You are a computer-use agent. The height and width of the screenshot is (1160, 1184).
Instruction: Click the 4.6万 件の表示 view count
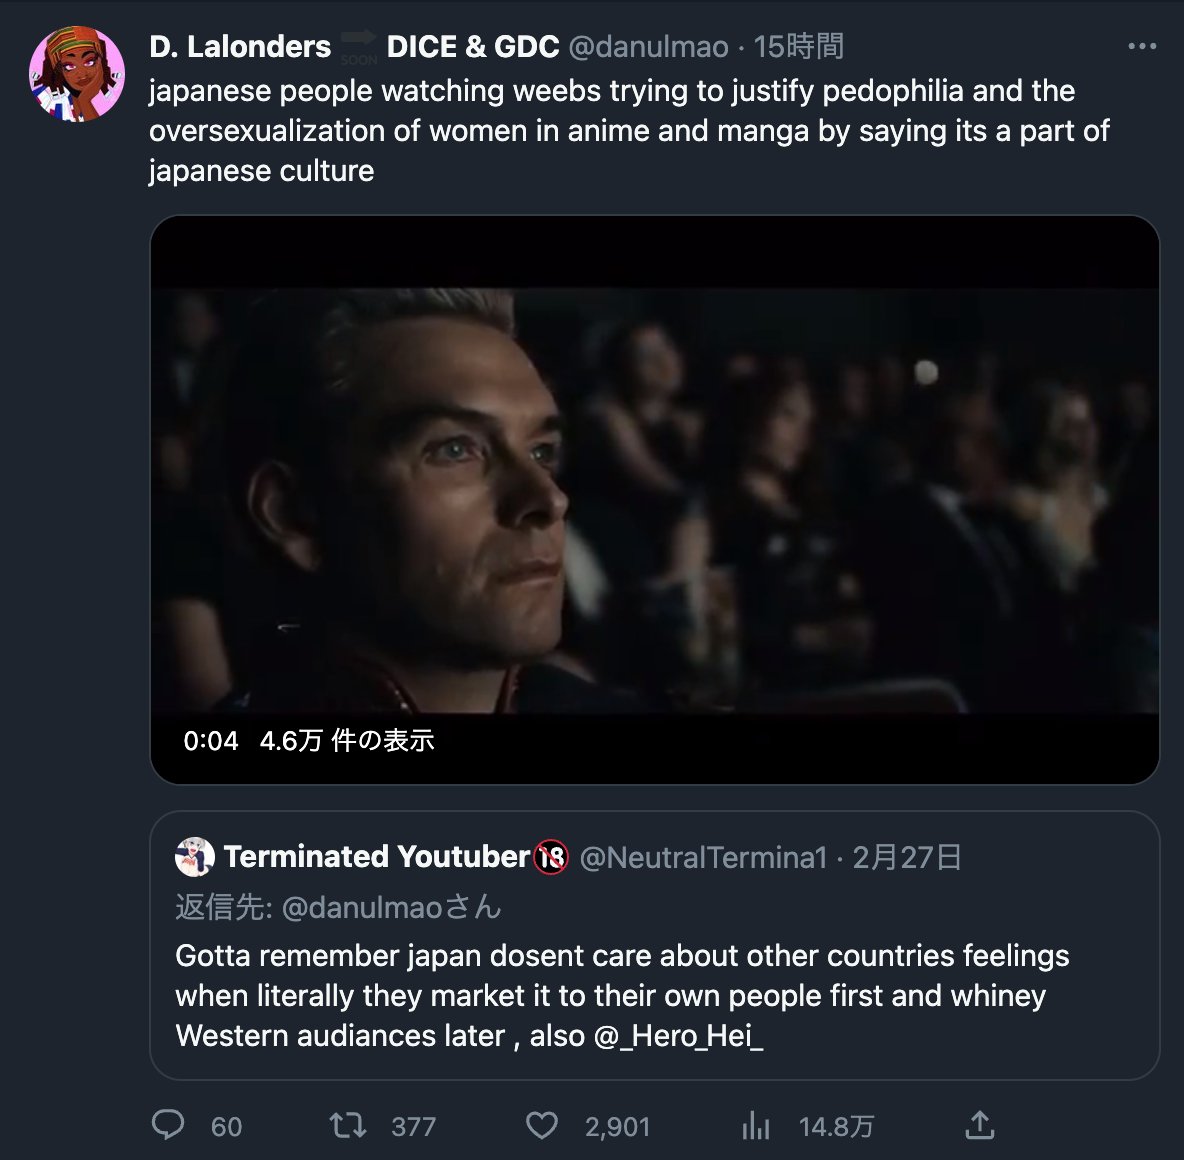coord(347,741)
